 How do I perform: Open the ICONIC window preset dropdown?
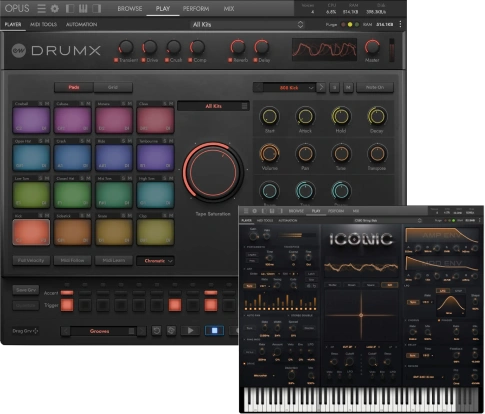[388, 220]
